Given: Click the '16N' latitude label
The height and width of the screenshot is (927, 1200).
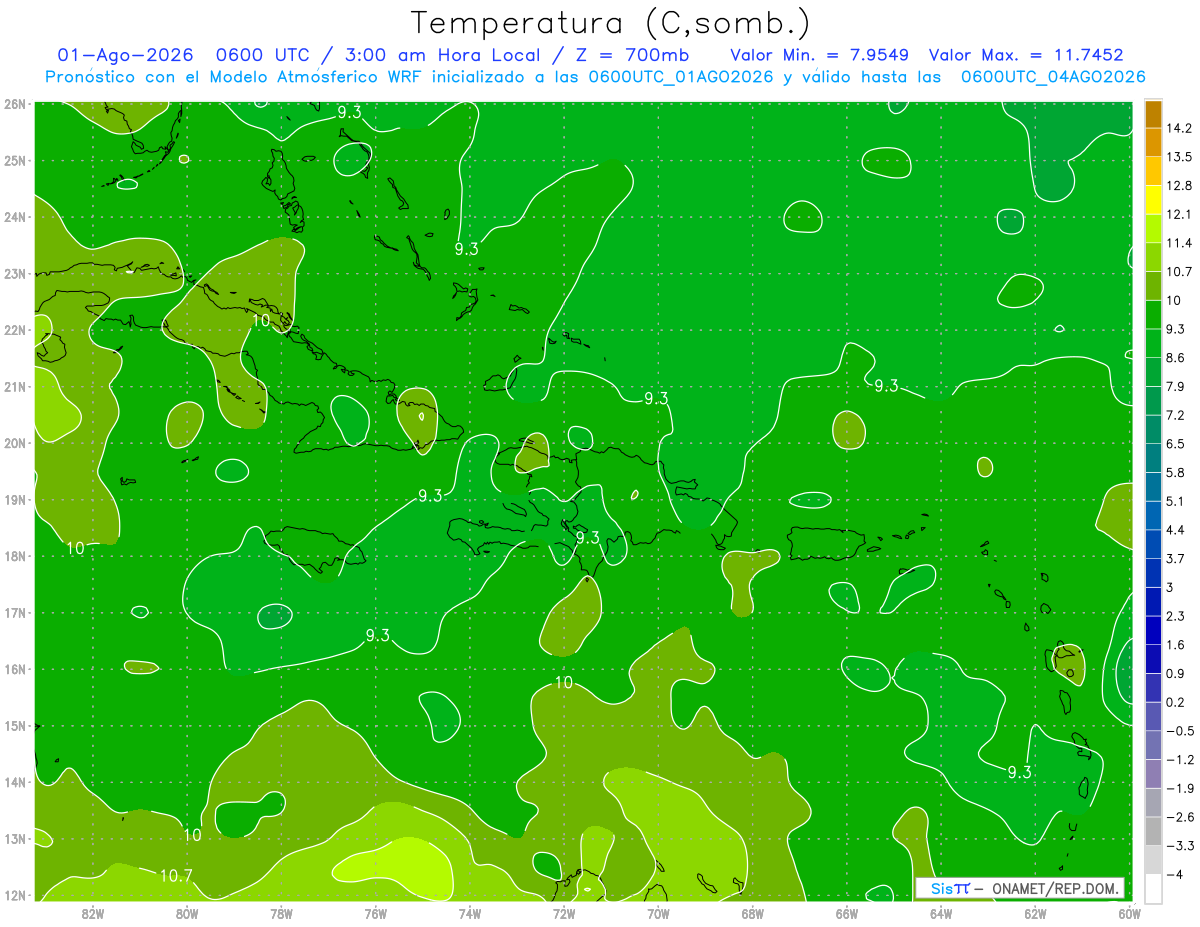Looking at the screenshot, I should 15,669.
